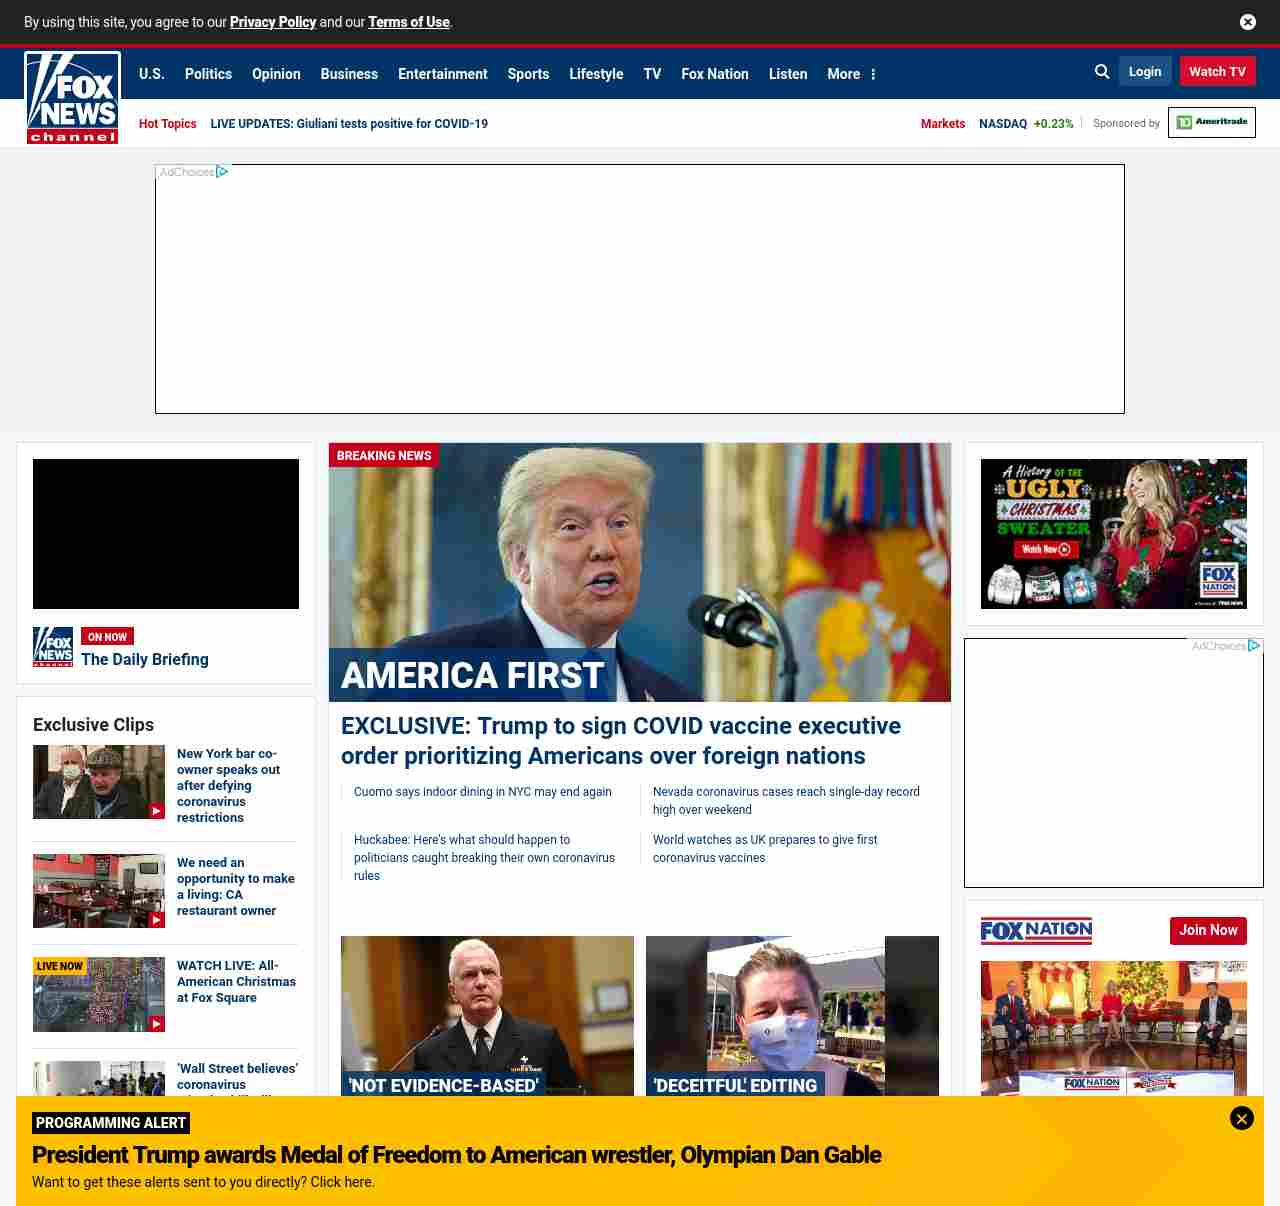Open the Privacy Policy link

273,22
